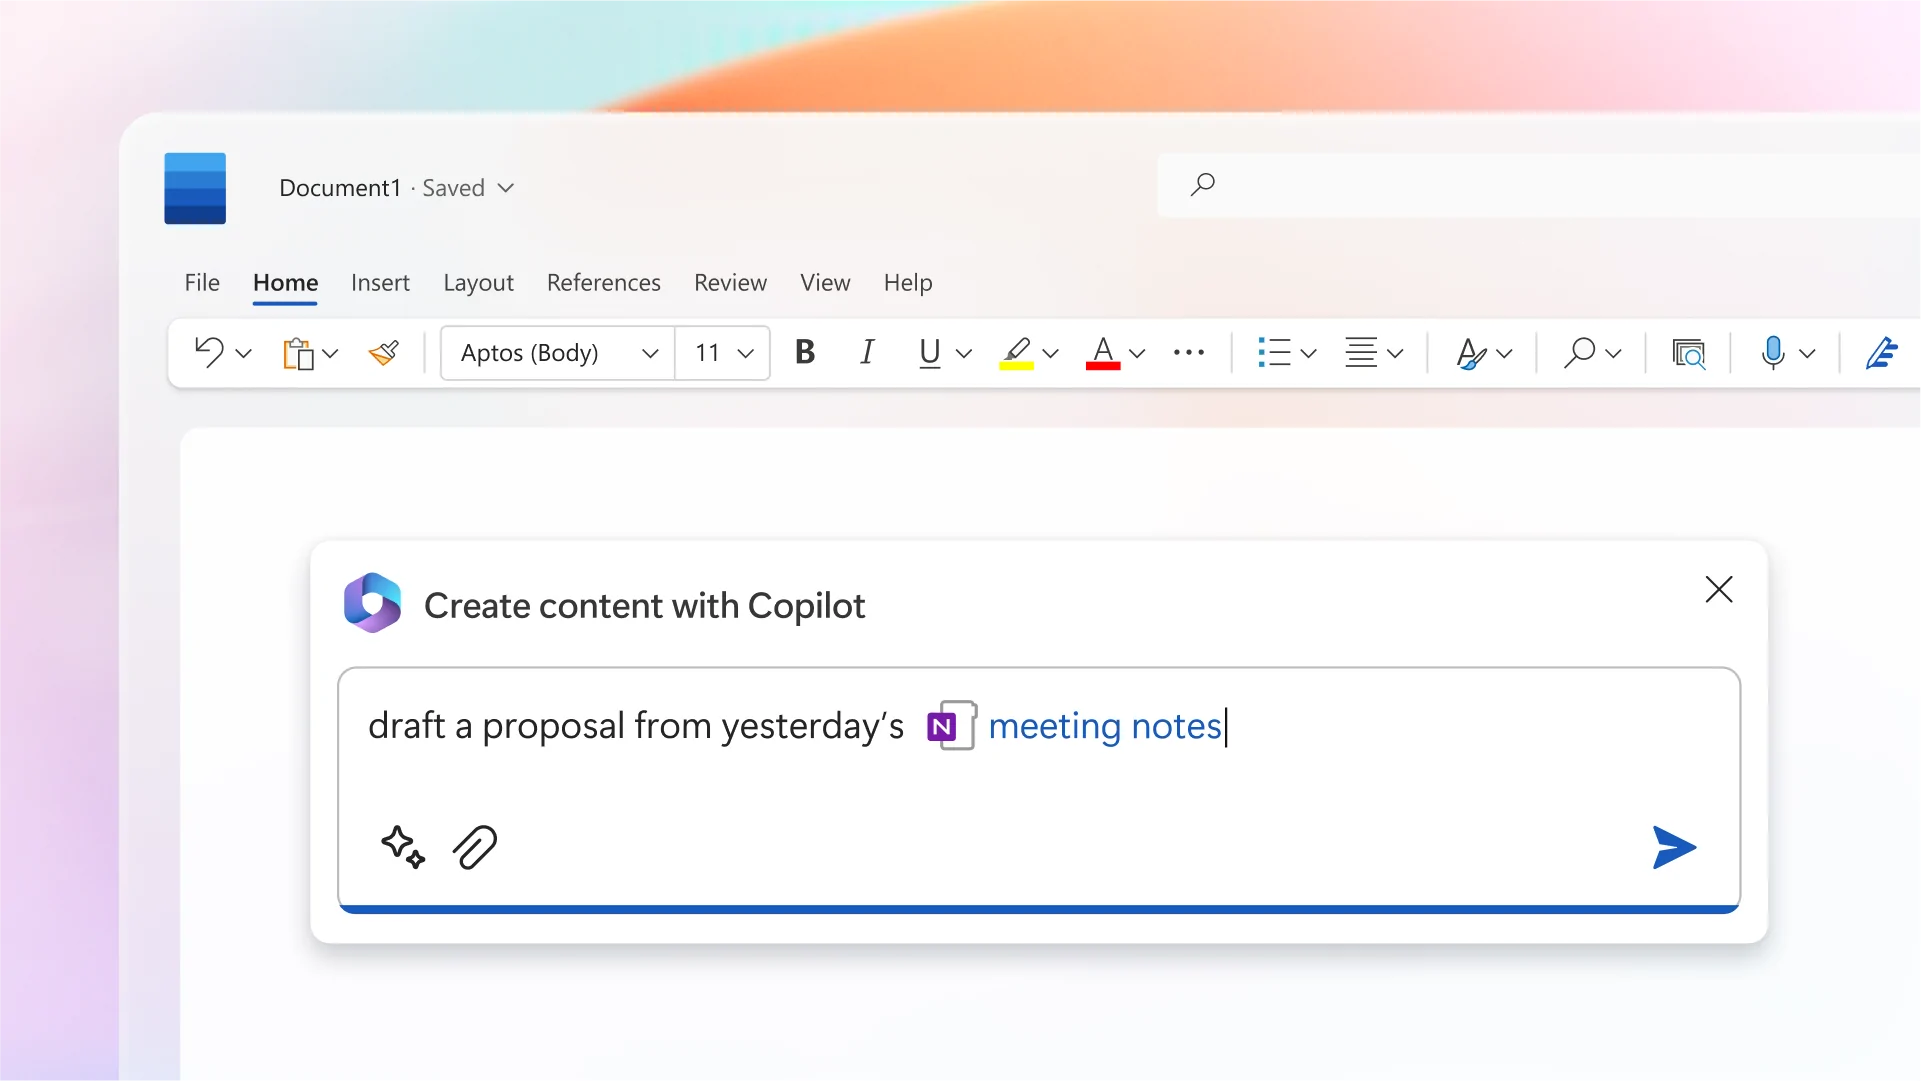Switch to the Insert tab
This screenshot has width=1921, height=1081.
380,283
